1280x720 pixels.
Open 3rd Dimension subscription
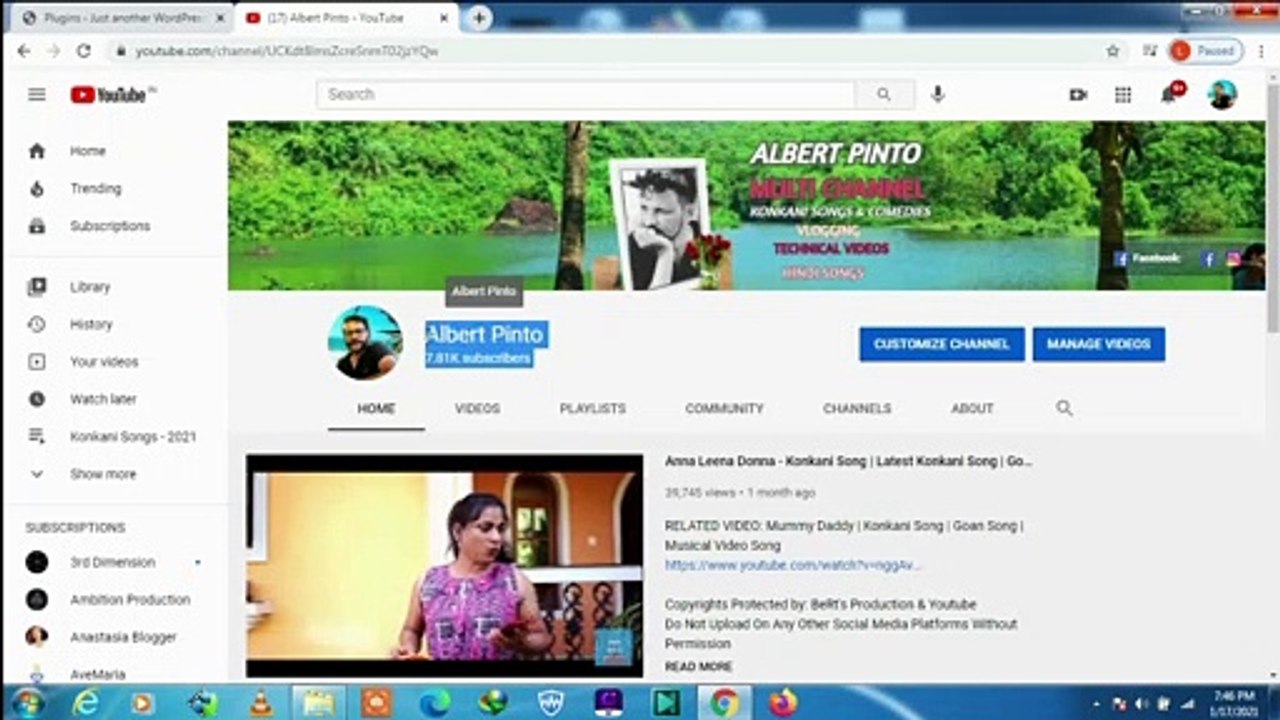(x=114, y=563)
